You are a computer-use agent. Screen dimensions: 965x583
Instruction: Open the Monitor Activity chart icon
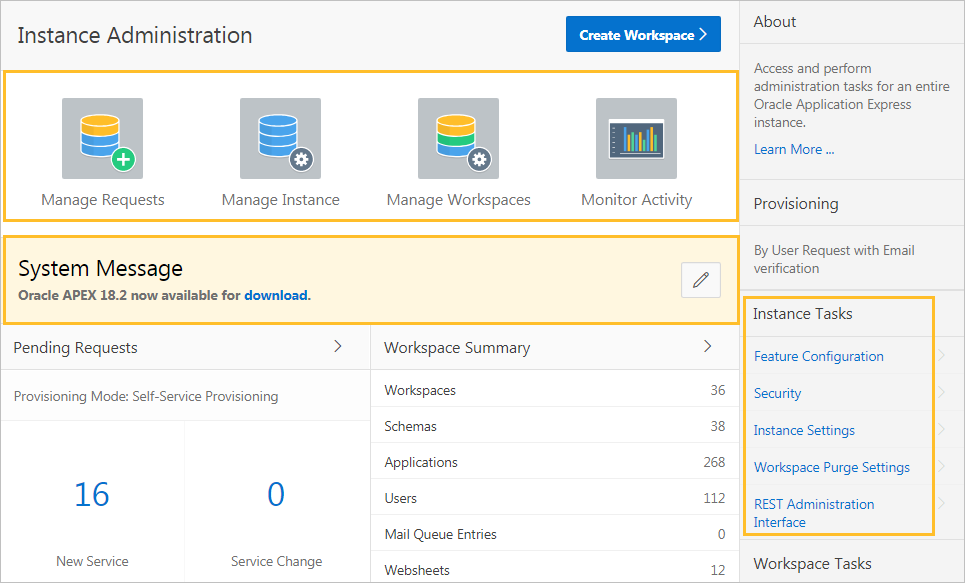(x=636, y=138)
